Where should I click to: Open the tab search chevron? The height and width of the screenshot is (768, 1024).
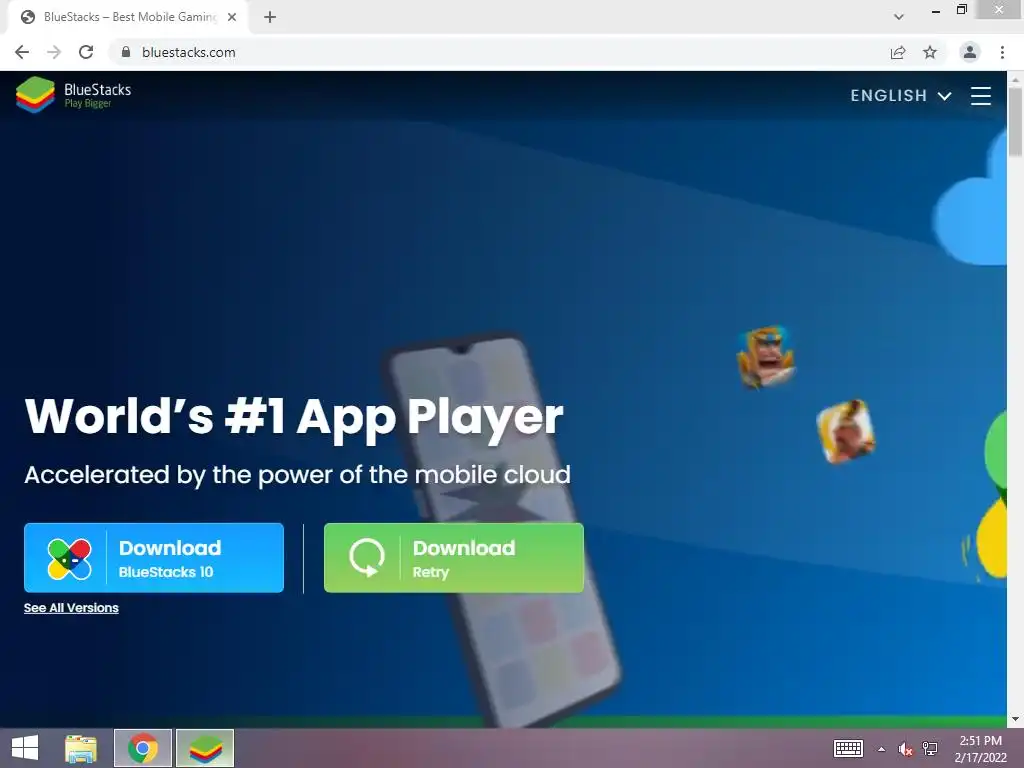point(899,17)
